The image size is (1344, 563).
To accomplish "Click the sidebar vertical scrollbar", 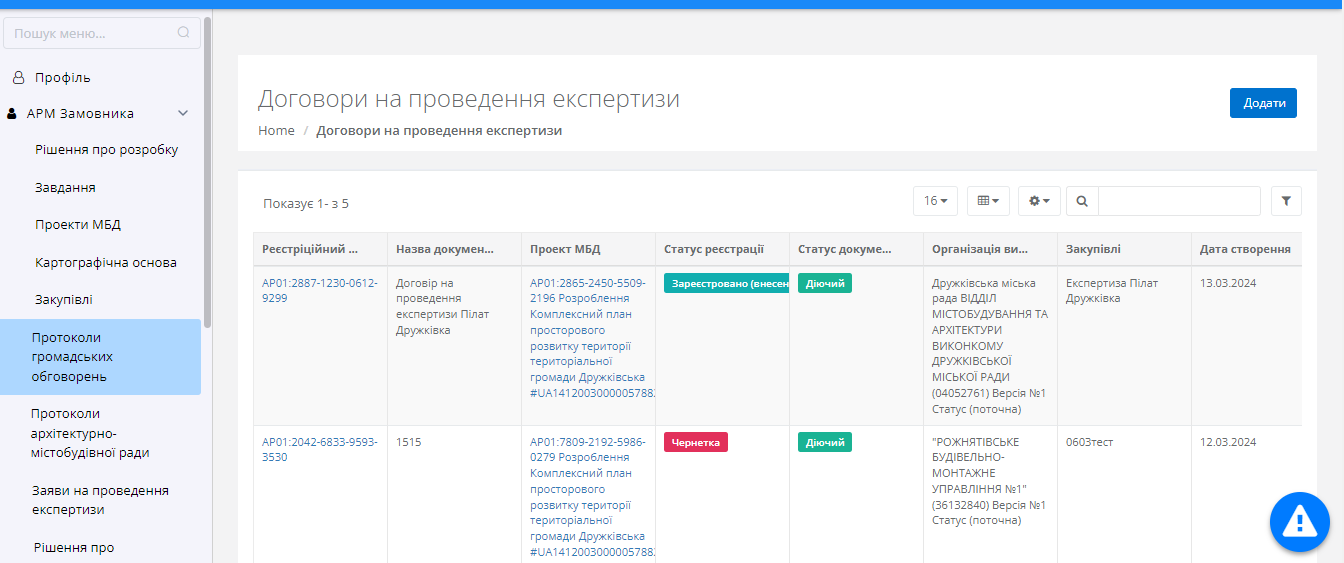I will (x=207, y=172).
